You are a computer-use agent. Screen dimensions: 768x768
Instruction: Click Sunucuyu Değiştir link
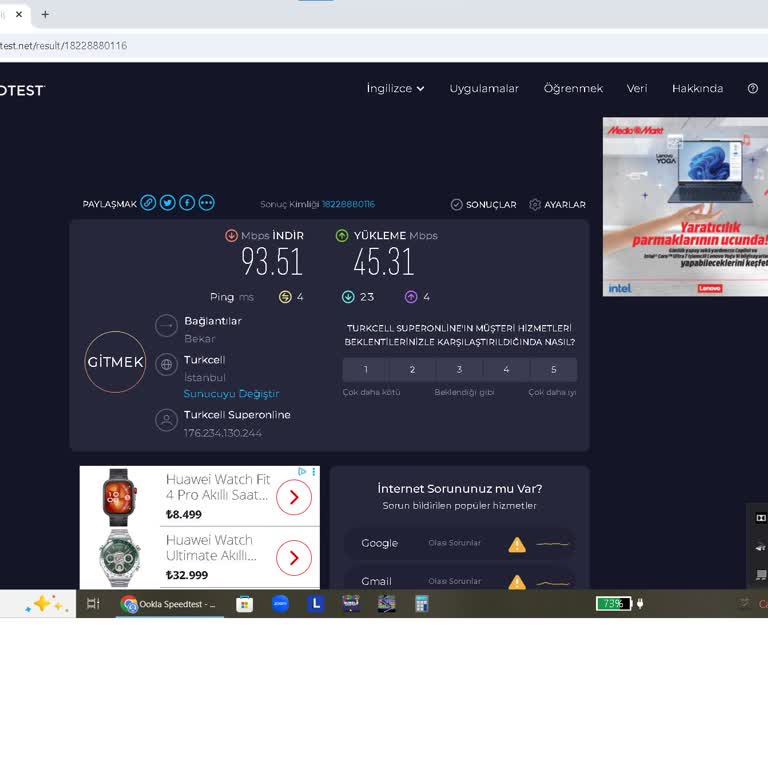(x=231, y=394)
